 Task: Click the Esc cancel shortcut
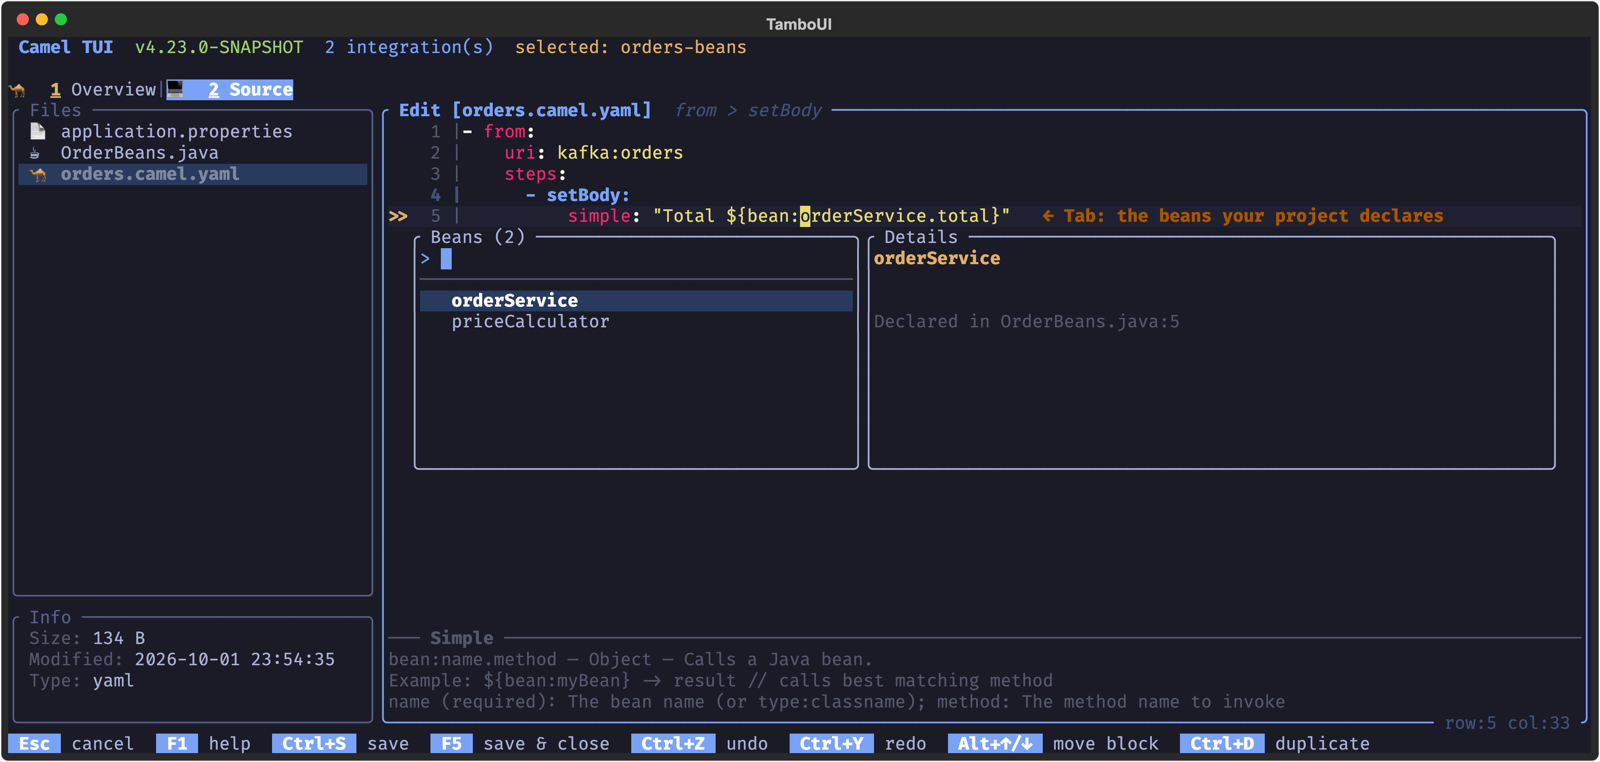coord(71,744)
